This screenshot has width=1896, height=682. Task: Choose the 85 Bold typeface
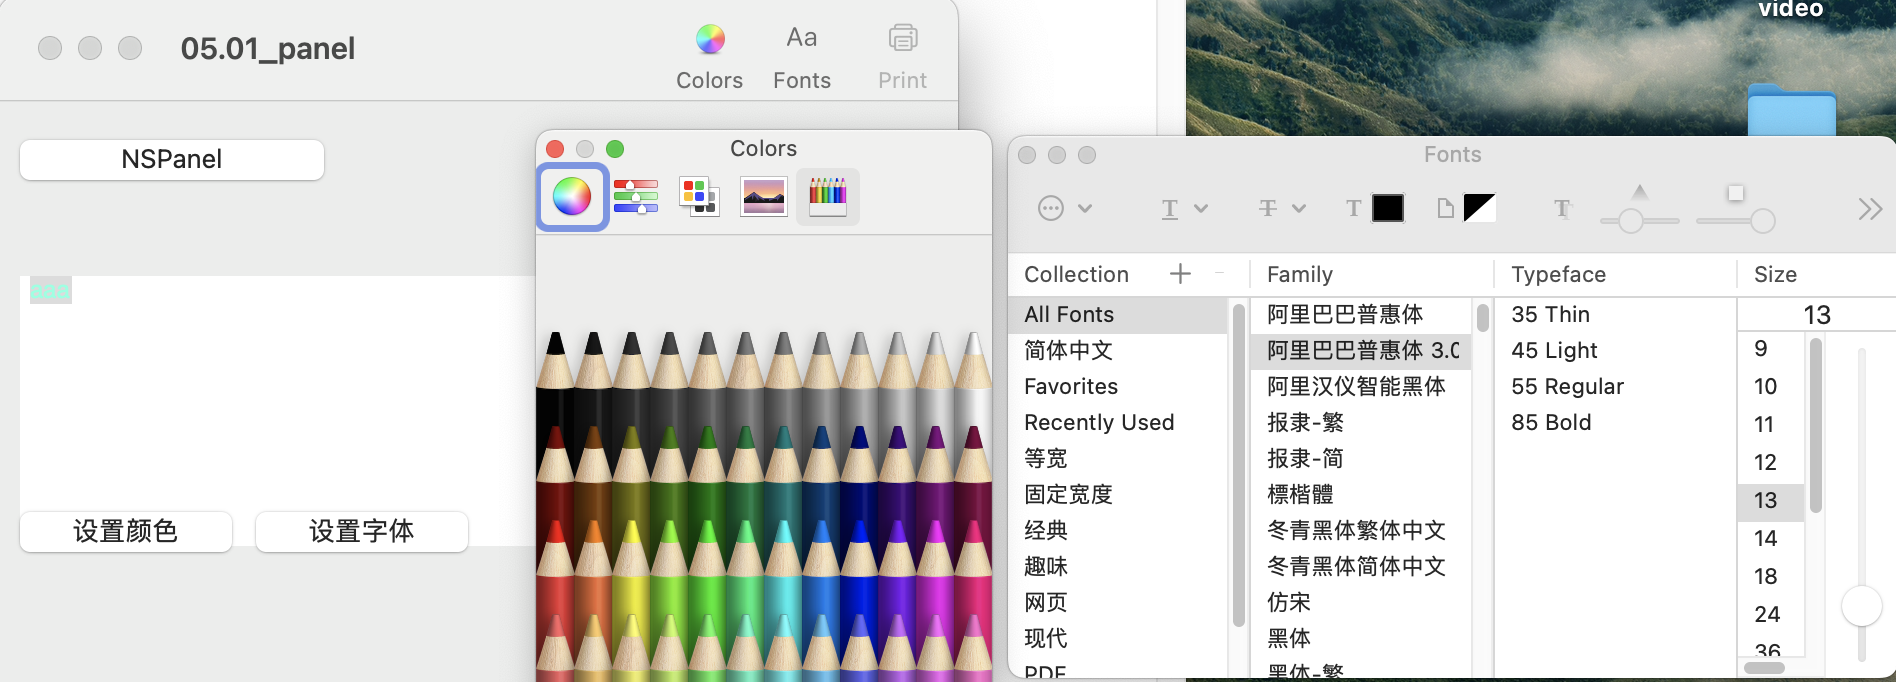coord(1614,423)
